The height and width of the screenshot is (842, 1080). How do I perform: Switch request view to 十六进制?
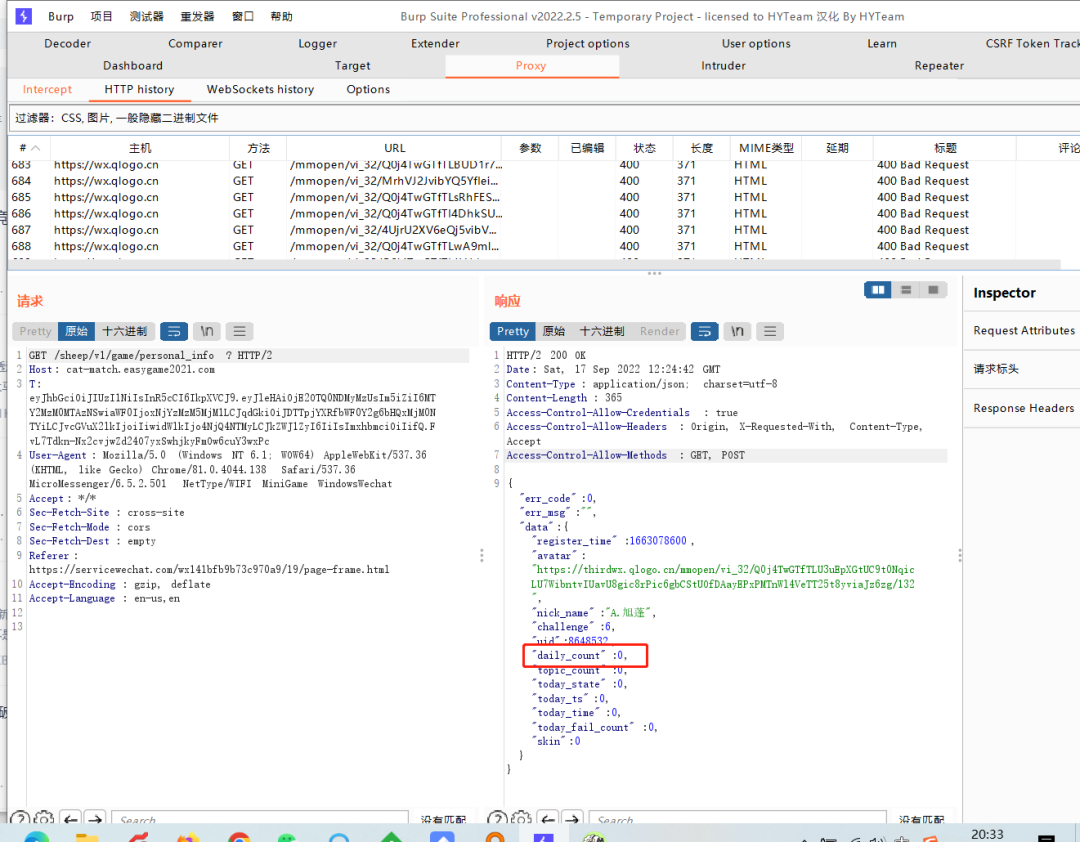tap(125, 331)
